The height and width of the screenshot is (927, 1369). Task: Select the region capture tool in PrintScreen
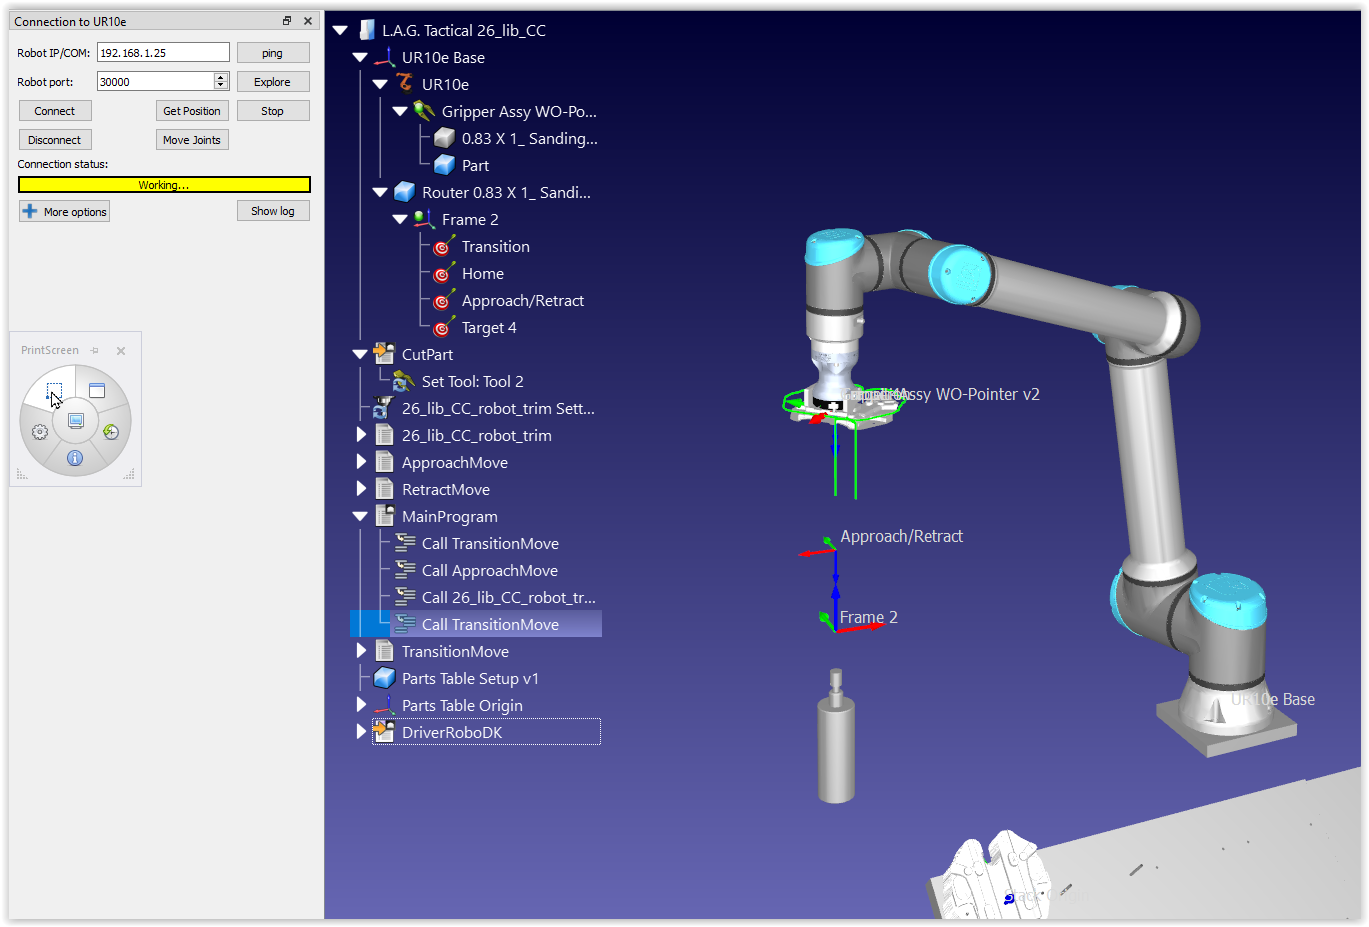pos(54,391)
